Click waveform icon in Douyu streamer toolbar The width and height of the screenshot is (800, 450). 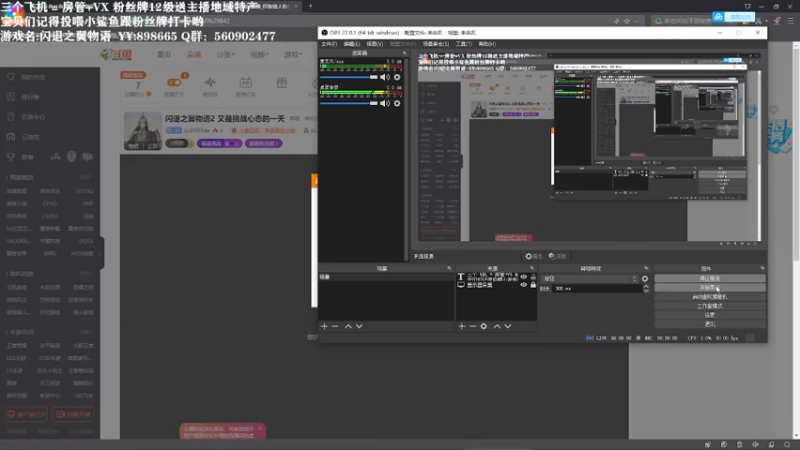210,82
